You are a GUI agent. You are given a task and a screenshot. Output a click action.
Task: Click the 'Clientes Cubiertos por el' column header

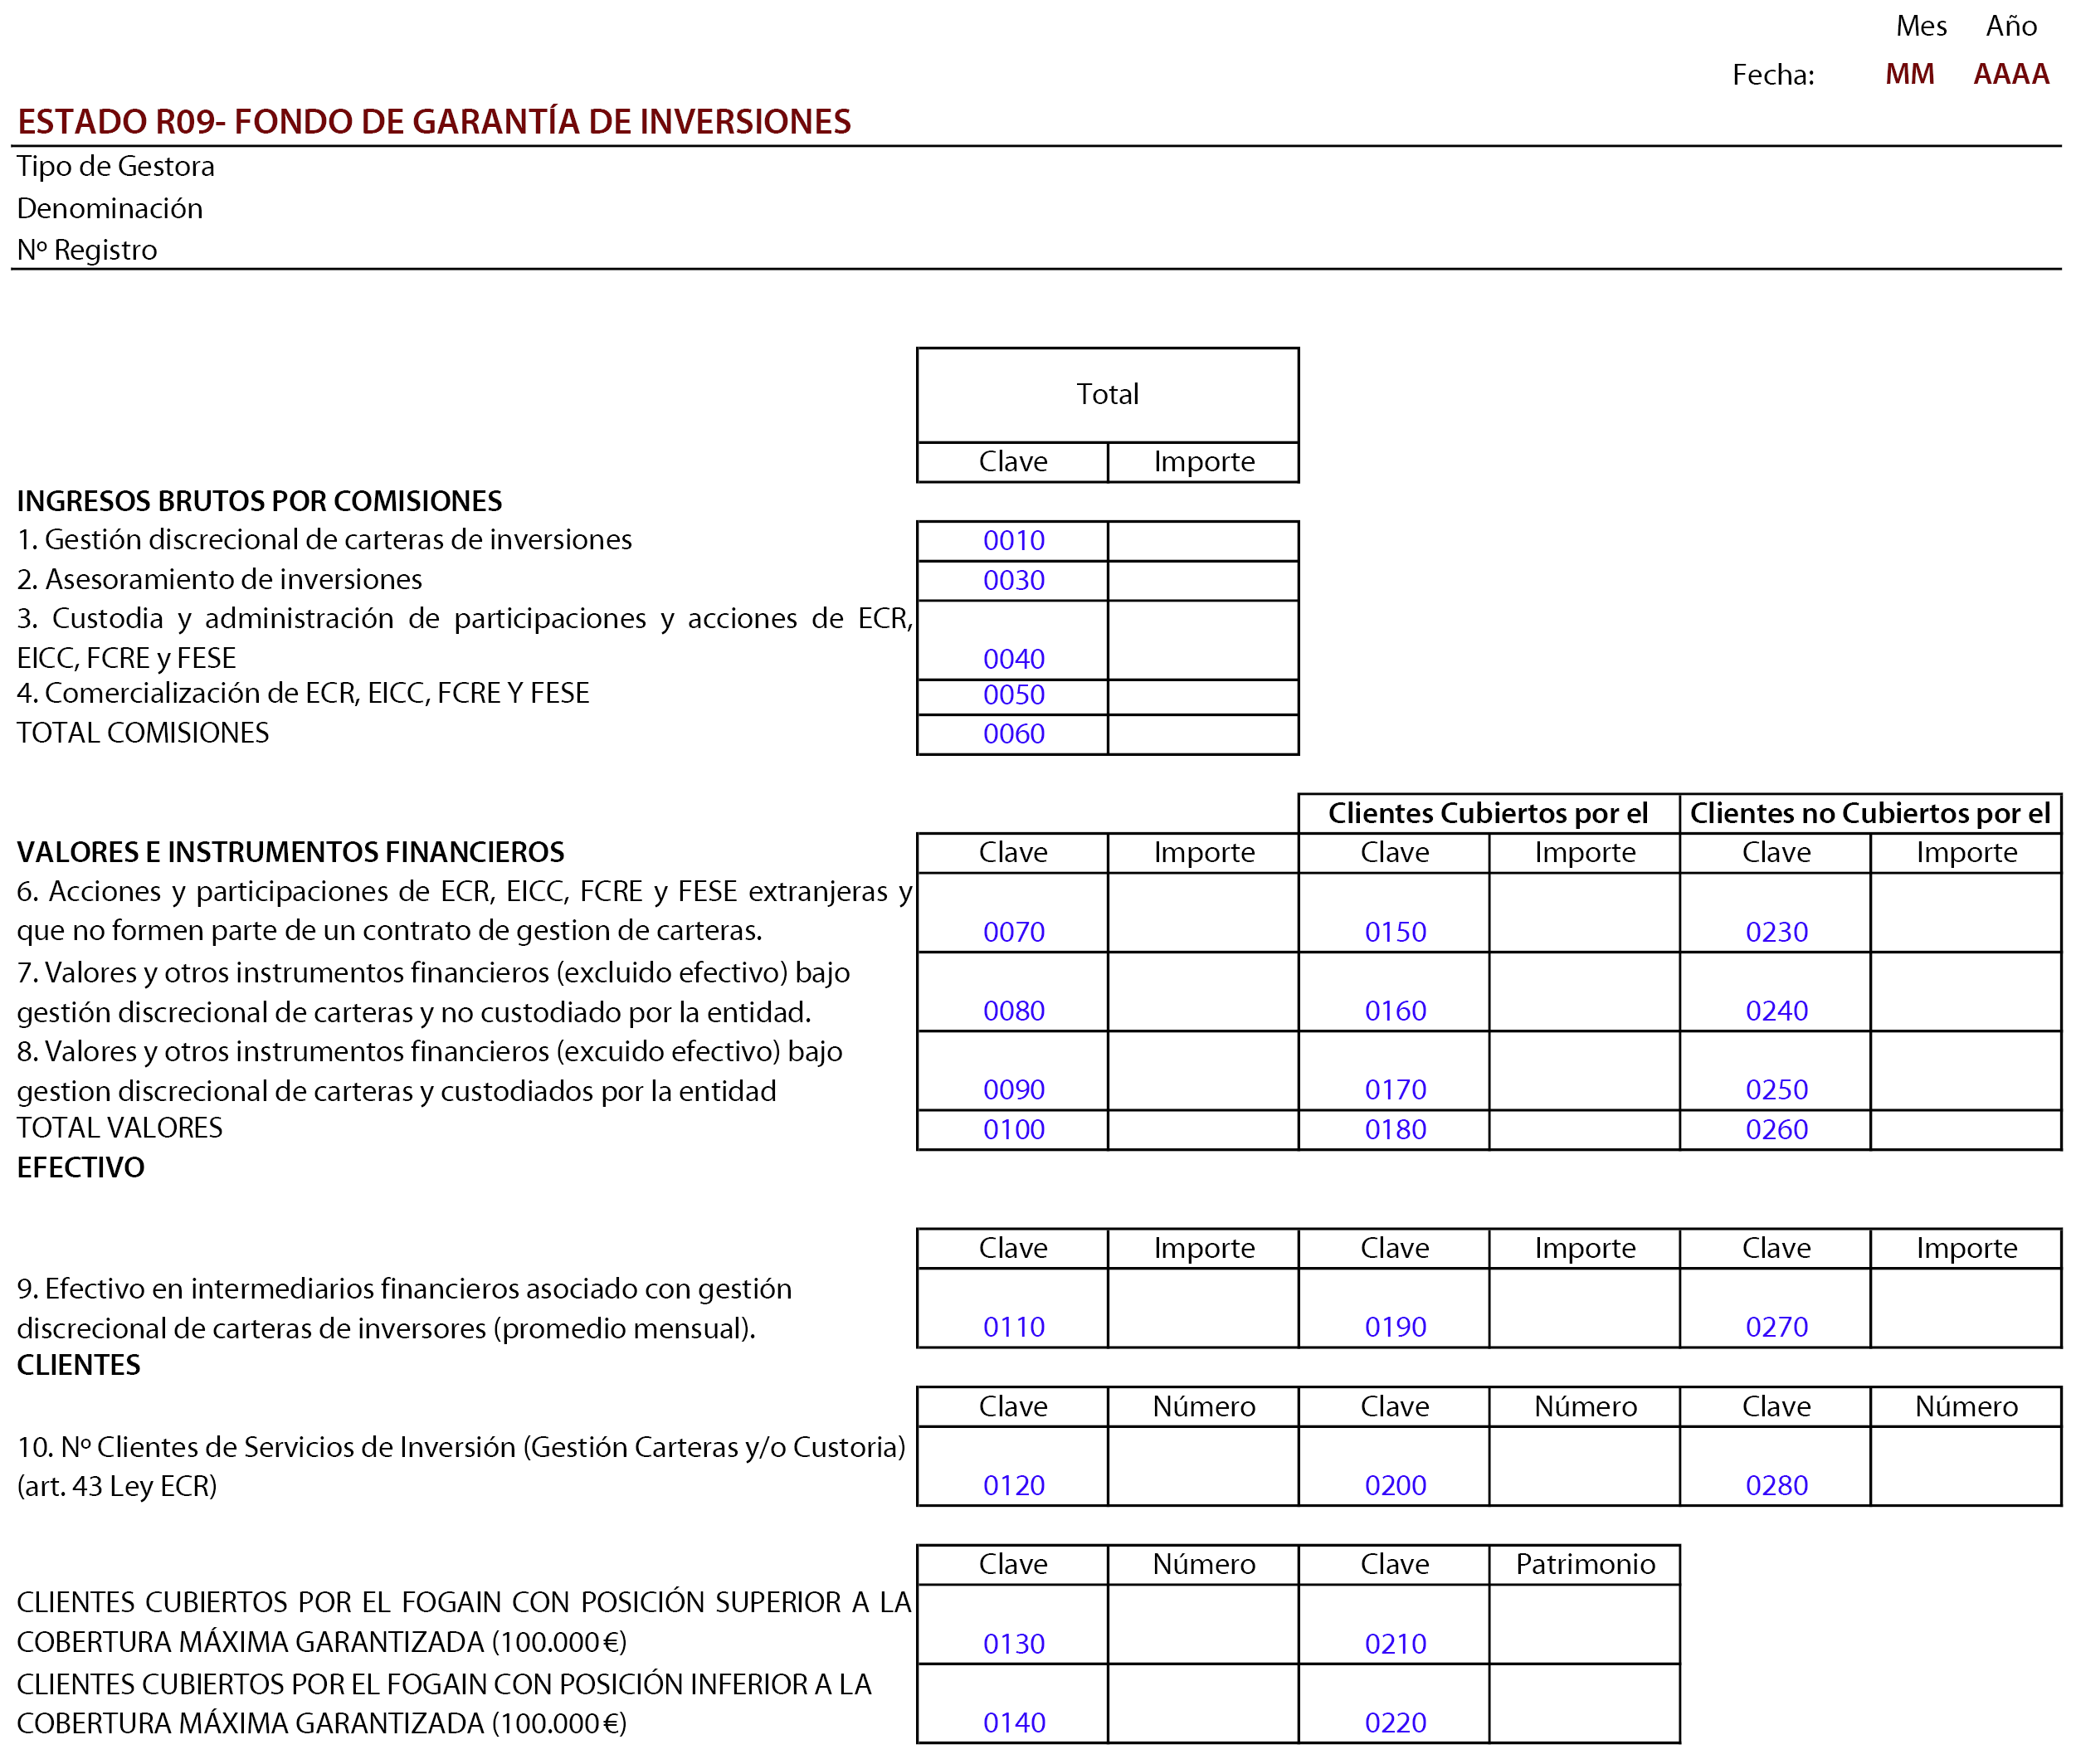(x=1488, y=814)
